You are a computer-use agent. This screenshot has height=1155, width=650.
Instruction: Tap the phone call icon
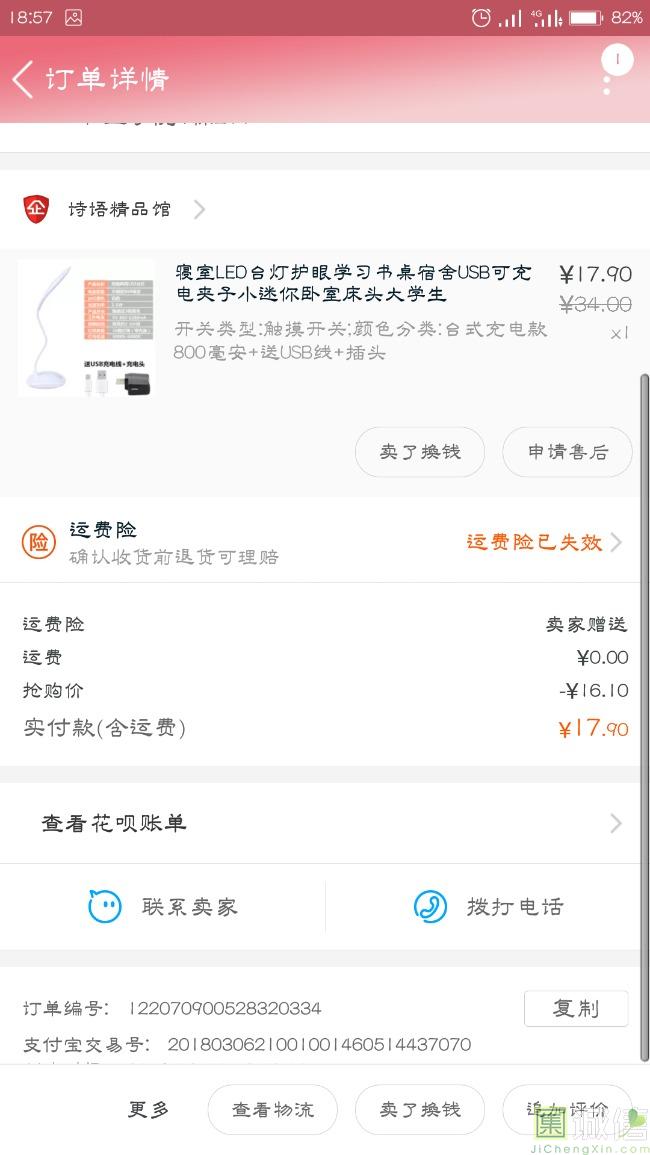(430, 907)
